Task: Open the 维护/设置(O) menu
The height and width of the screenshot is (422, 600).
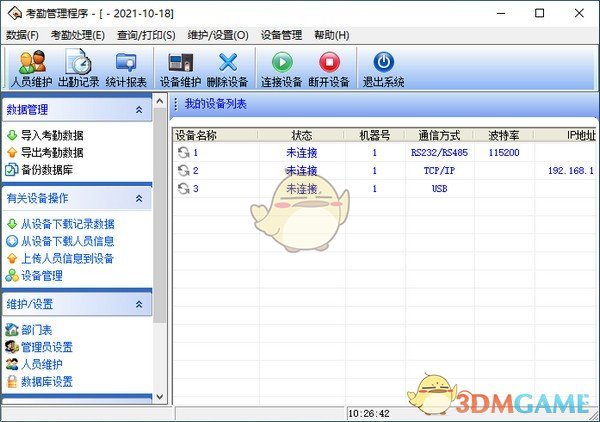Action: [x=218, y=35]
